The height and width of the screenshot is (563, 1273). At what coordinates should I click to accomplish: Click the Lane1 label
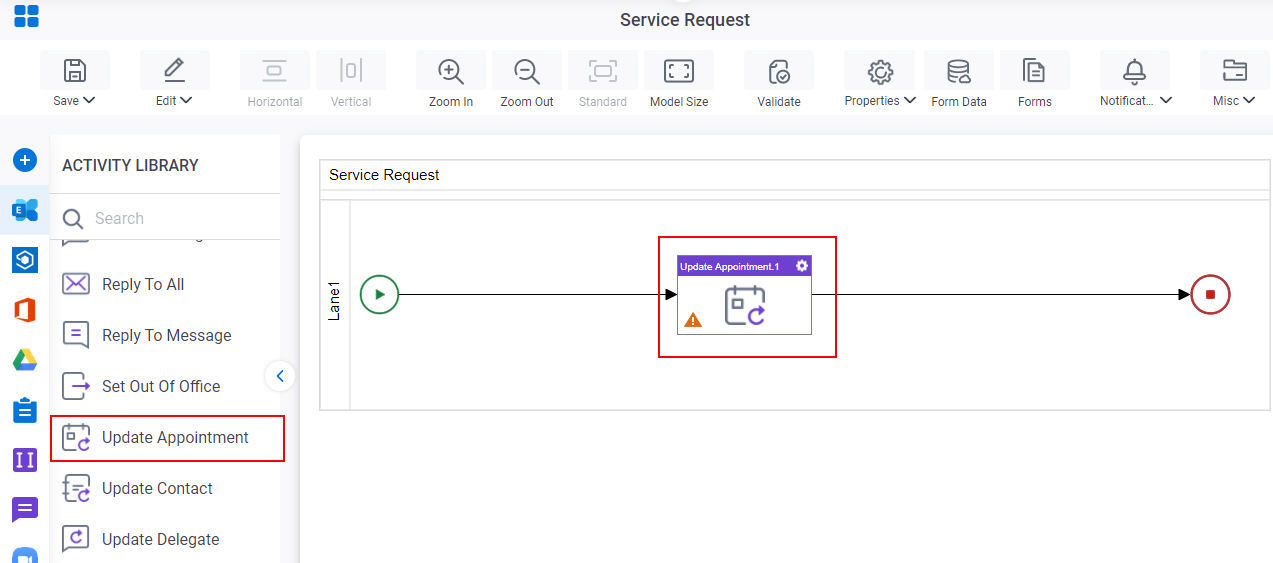point(335,301)
